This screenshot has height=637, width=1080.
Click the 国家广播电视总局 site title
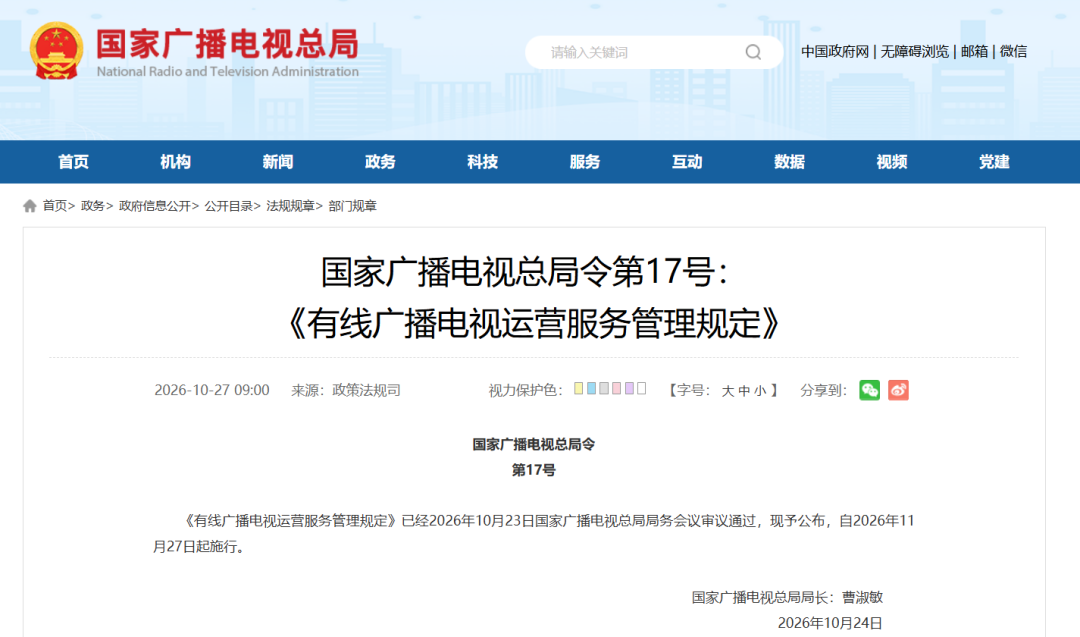[x=227, y=44]
